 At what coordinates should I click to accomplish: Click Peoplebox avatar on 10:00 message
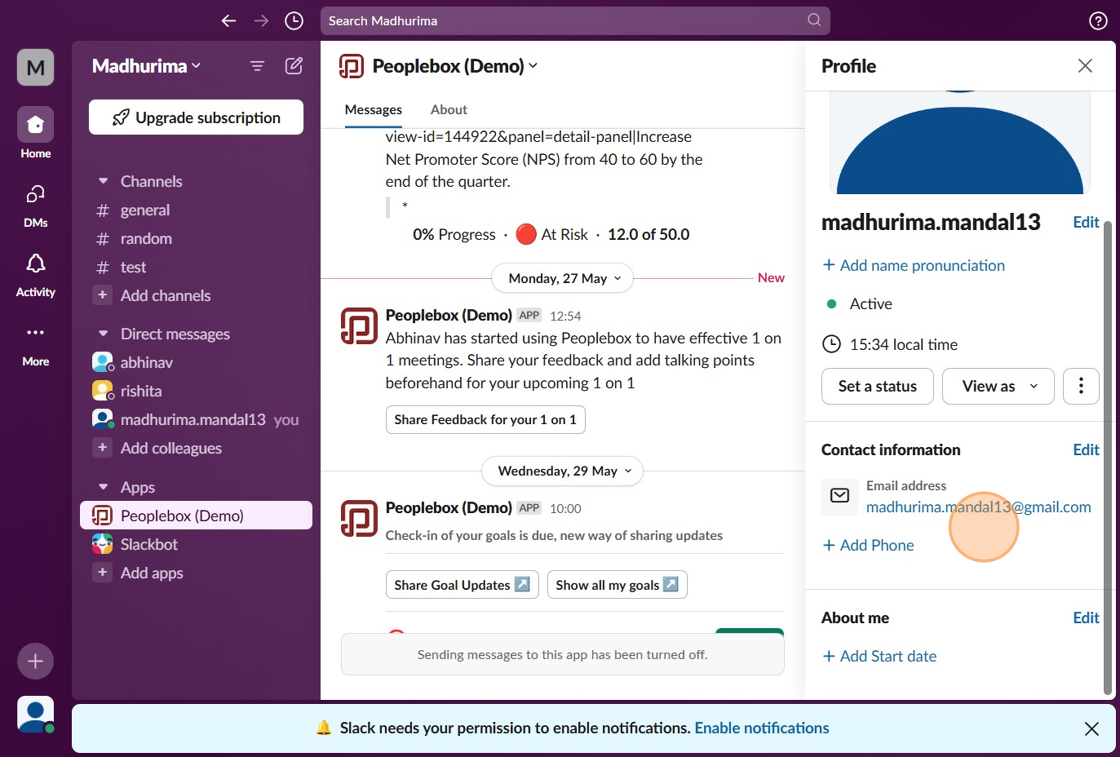tap(359, 518)
